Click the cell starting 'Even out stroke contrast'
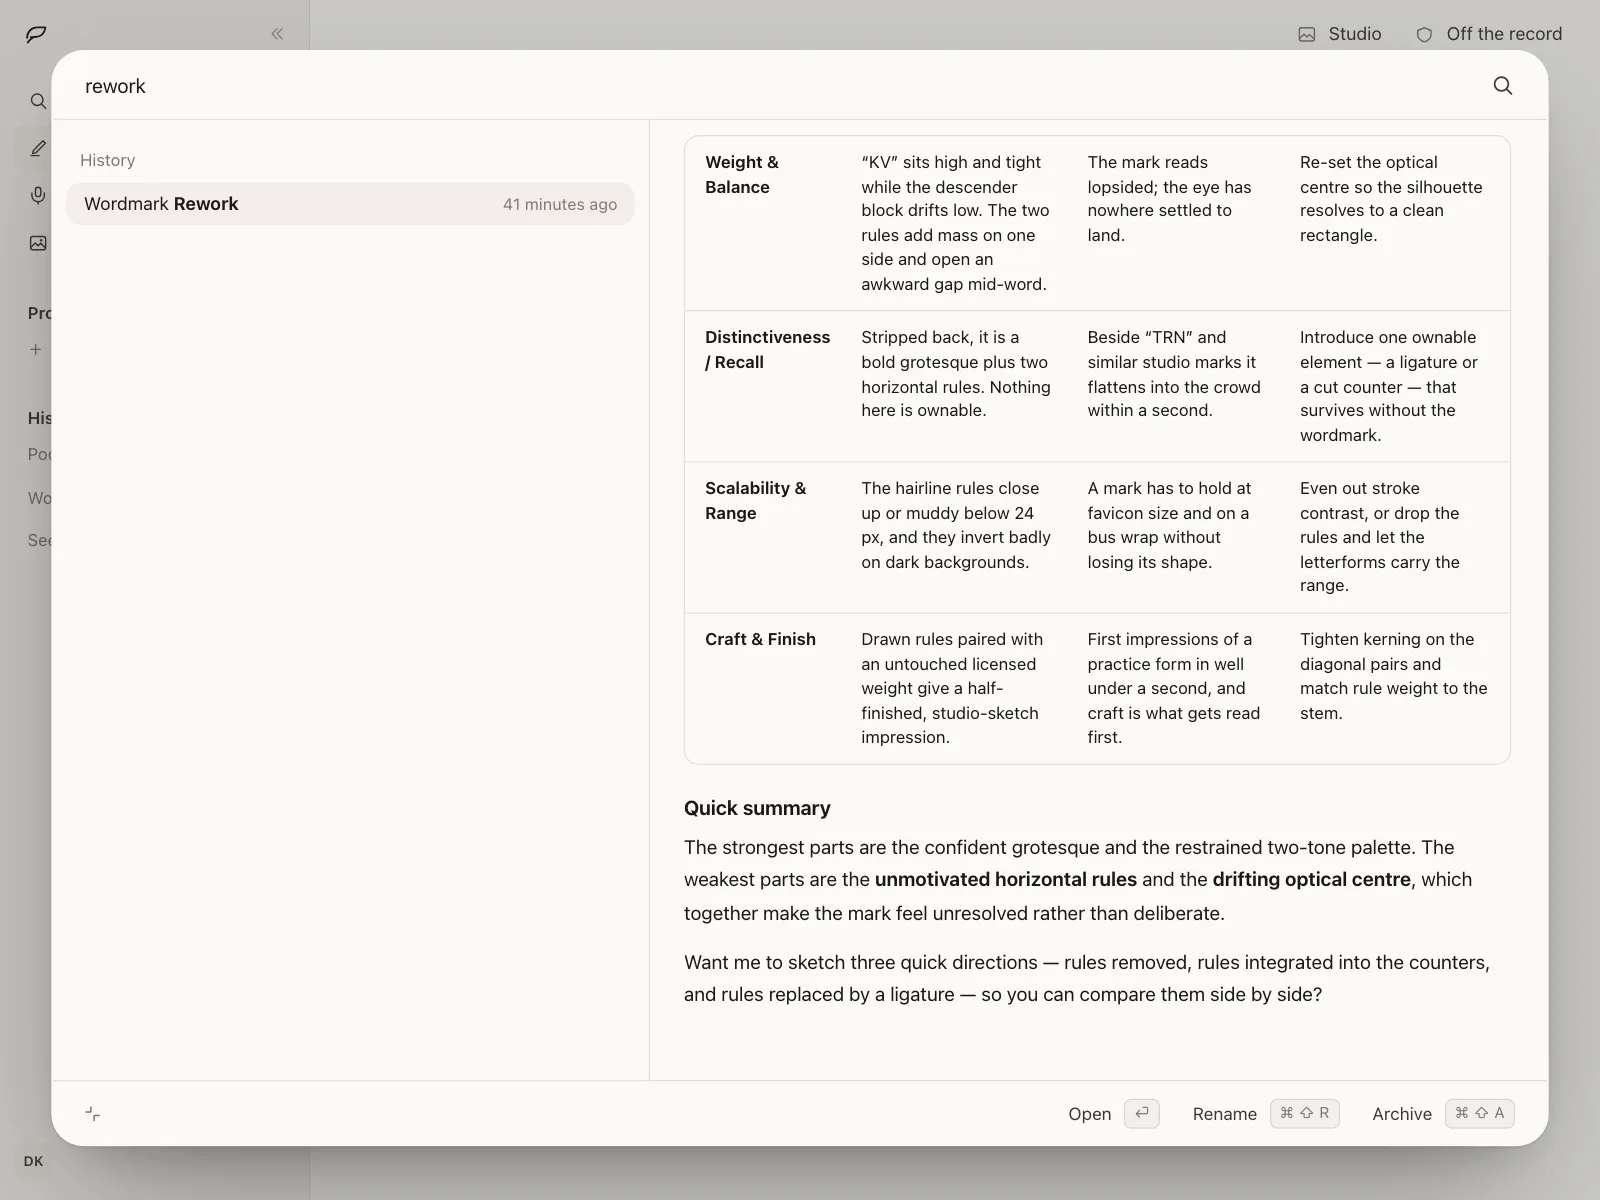The height and width of the screenshot is (1200, 1600). (x=1380, y=537)
